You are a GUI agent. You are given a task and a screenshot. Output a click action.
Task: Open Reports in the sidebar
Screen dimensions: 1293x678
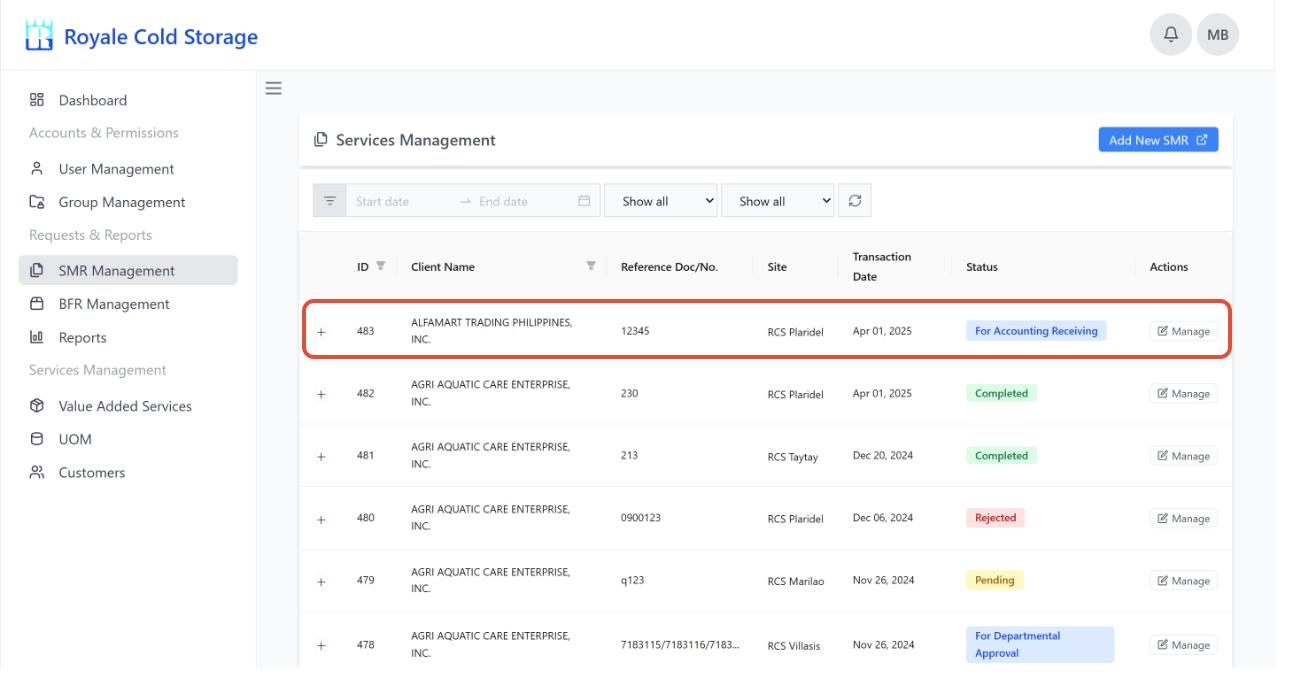coord(128,338)
